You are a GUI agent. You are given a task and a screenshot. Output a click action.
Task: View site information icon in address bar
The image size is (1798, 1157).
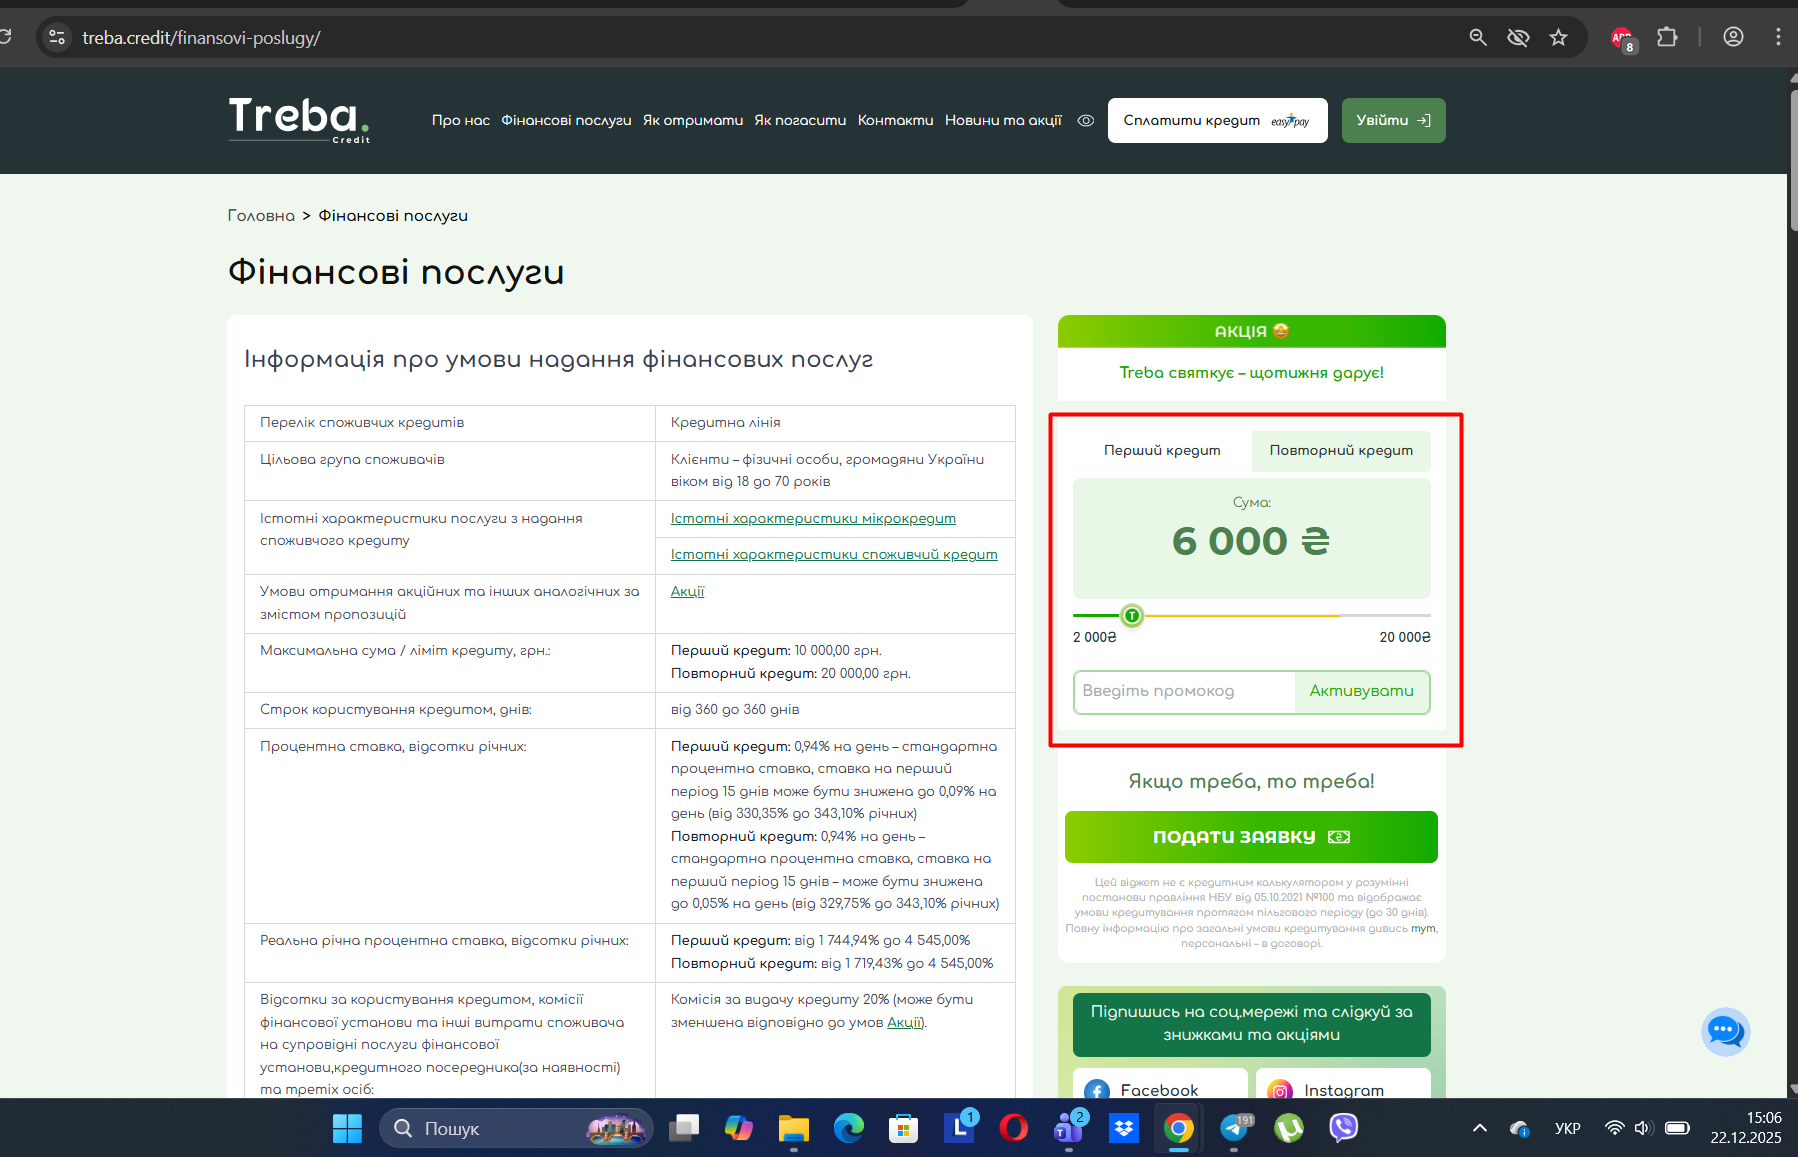(x=57, y=38)
